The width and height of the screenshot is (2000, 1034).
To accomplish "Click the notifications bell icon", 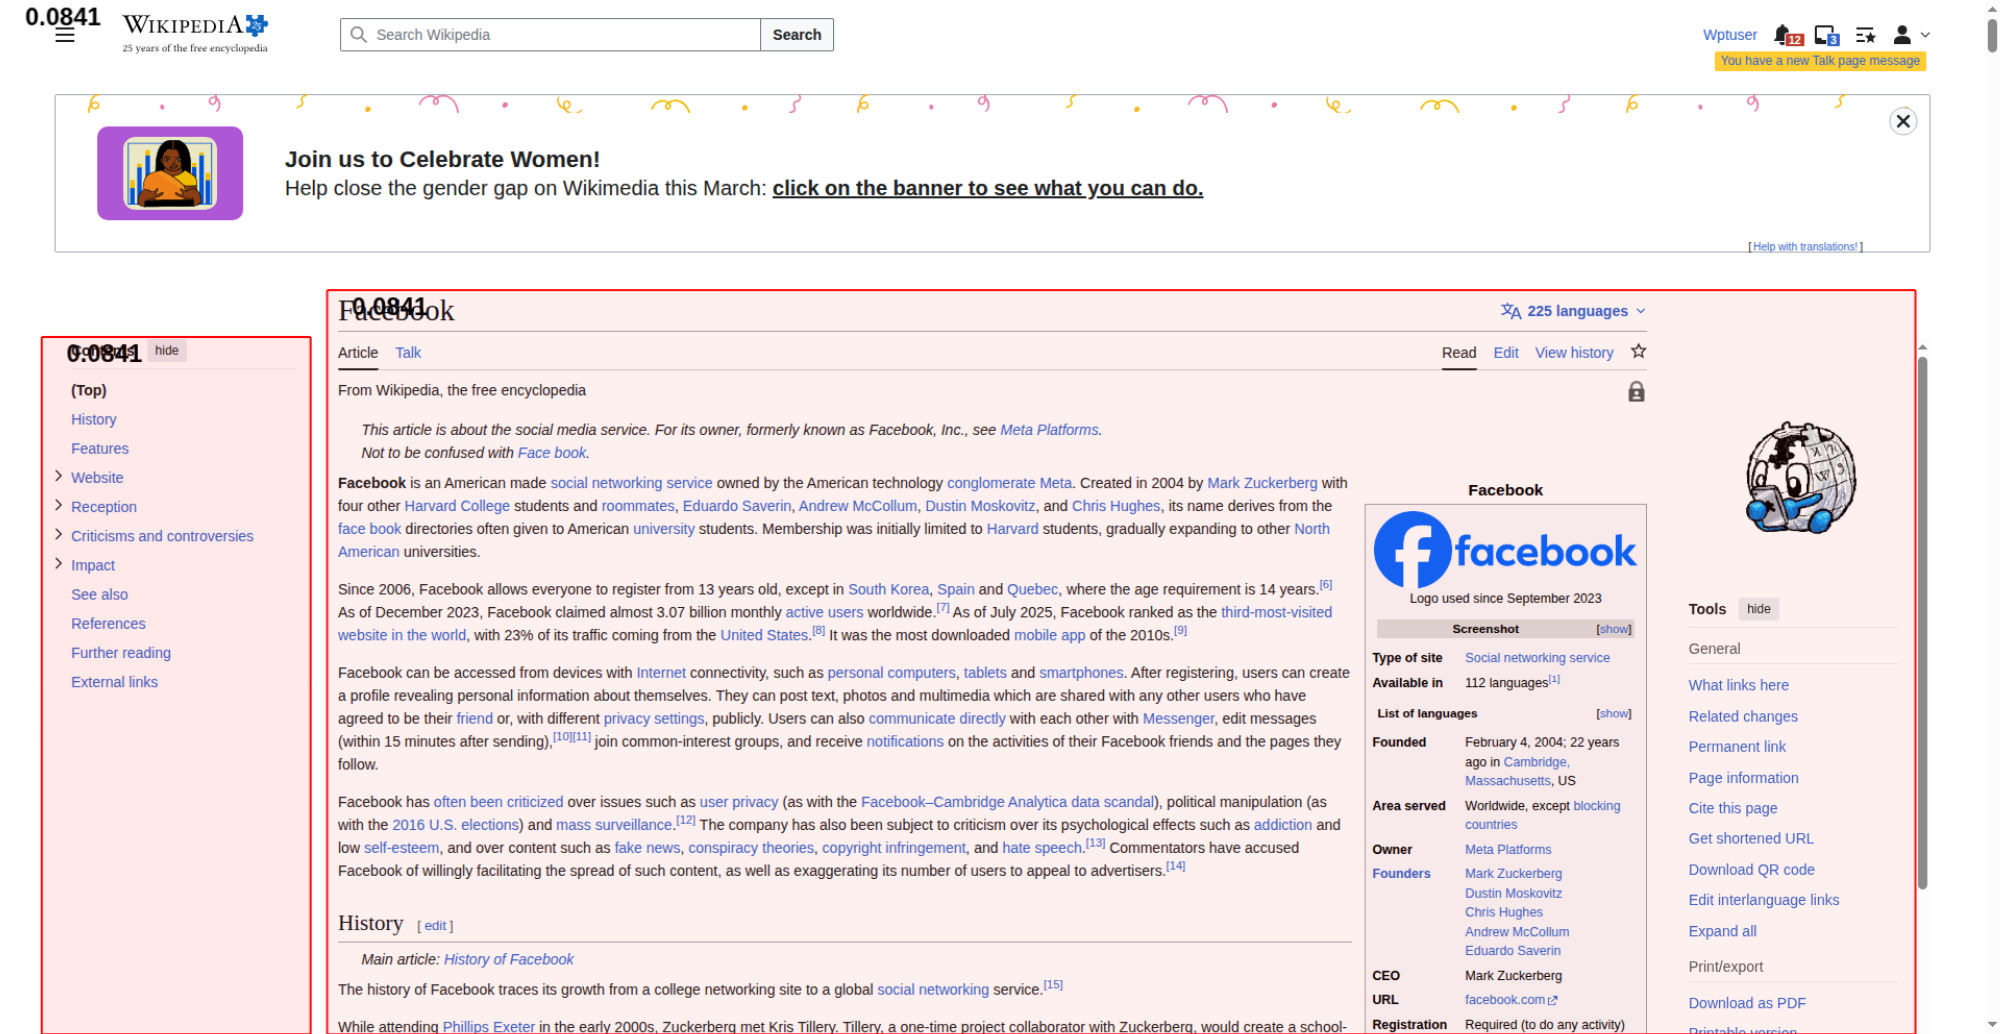I will tap(1783, 35).
